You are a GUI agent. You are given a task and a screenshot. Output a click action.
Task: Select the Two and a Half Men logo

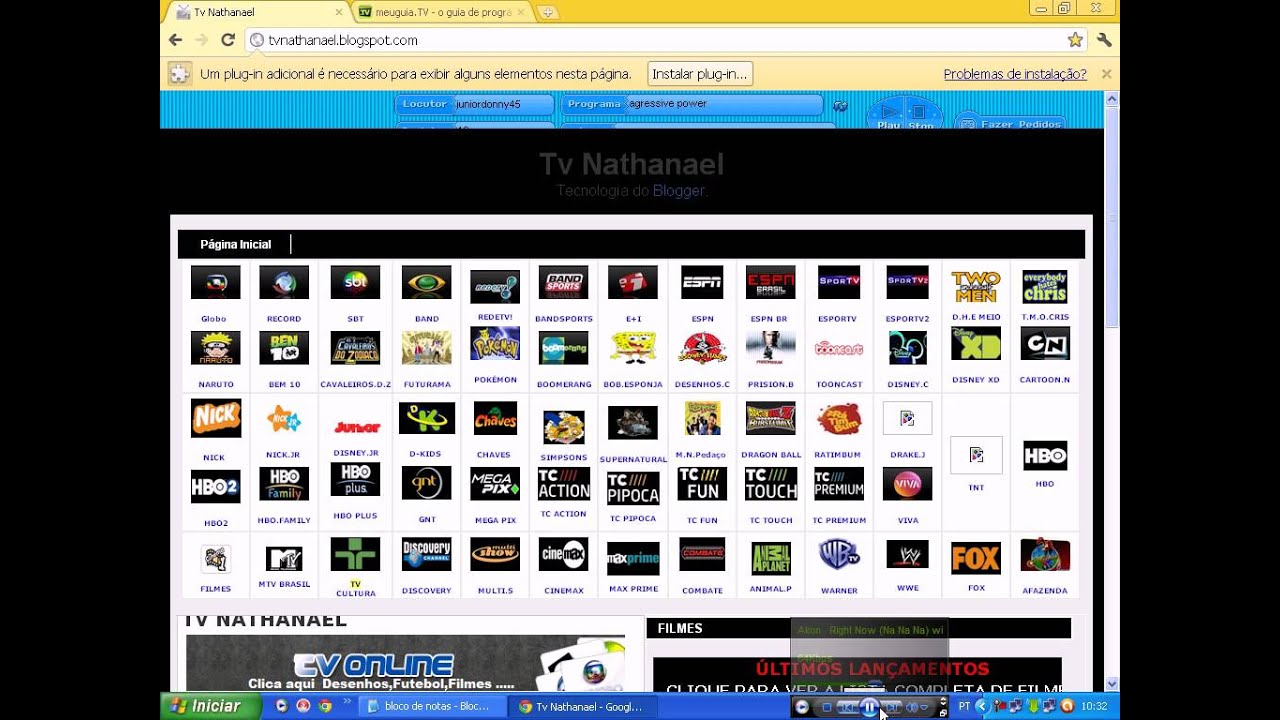976,286
